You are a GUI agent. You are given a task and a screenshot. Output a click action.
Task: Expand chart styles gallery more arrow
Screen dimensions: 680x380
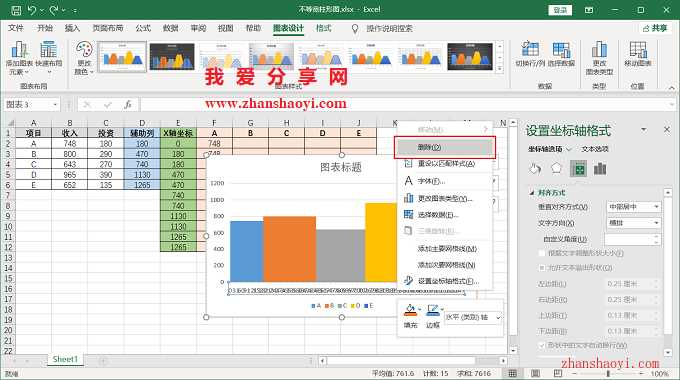[500, 68]
